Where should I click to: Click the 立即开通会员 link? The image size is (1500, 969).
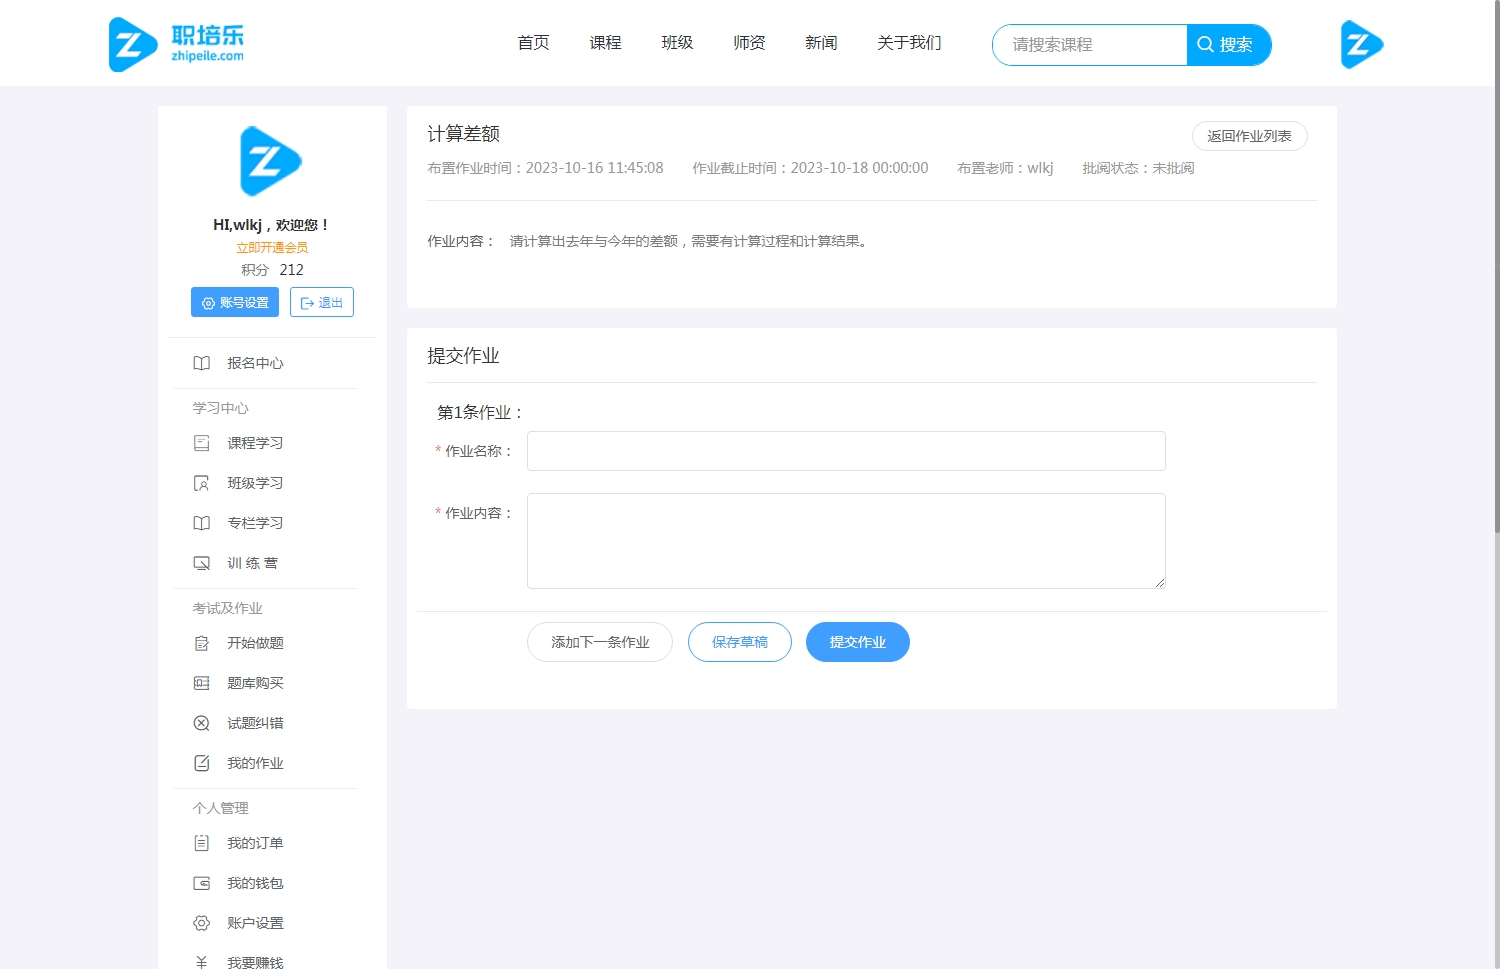click(x=272, y=247)
